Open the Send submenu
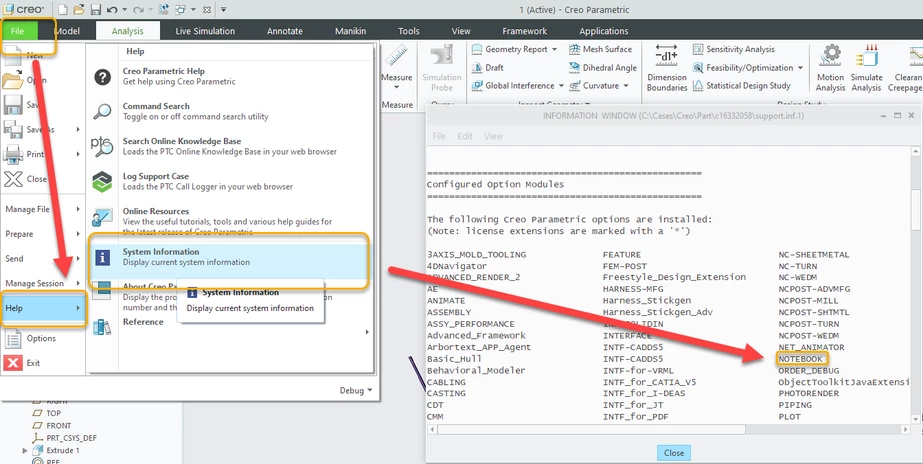Image resolution: width=923 pixels, height=464 pixels. 43,258
